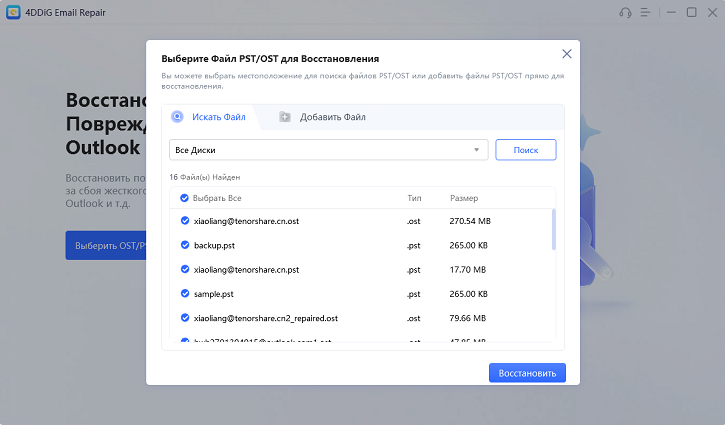Uncheck xiaoliang@tenorshare.cn2_repaired.ost checkbox
The width and height of the screenshot is (725, 425).
(x=185, y=318)
